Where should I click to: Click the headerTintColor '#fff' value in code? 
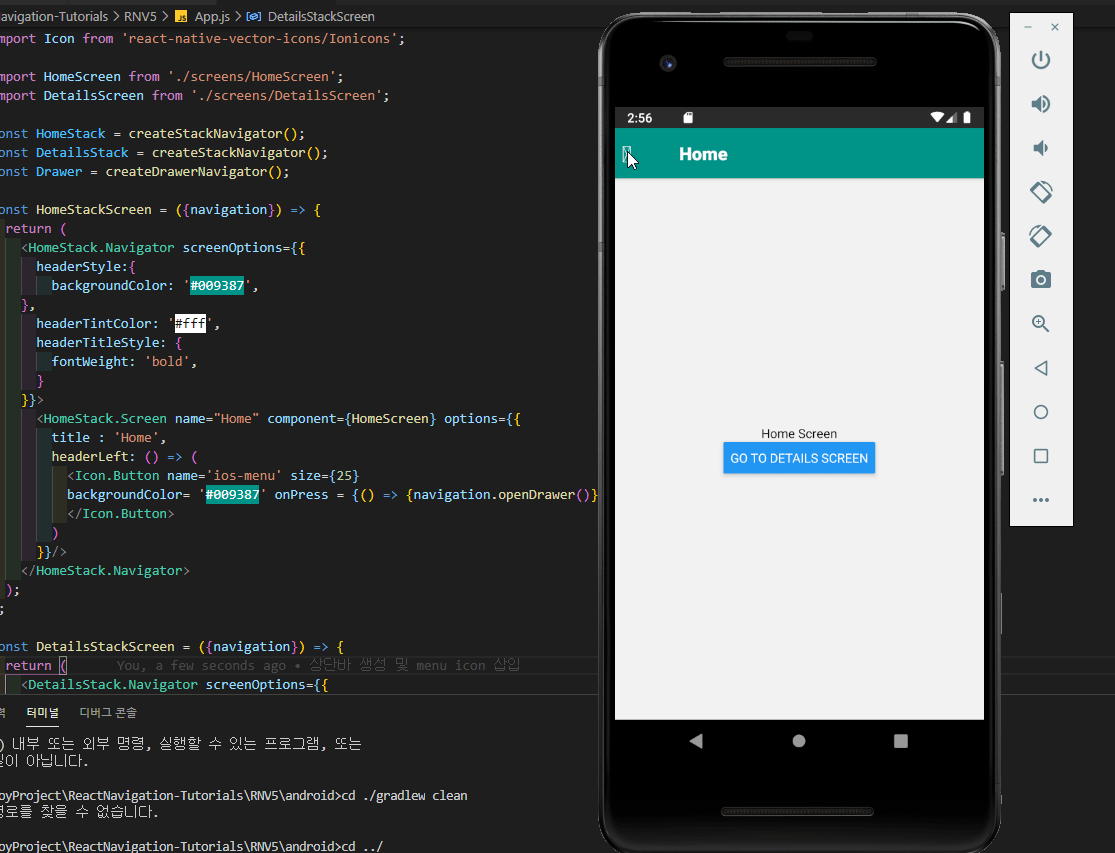coord(190,323)
